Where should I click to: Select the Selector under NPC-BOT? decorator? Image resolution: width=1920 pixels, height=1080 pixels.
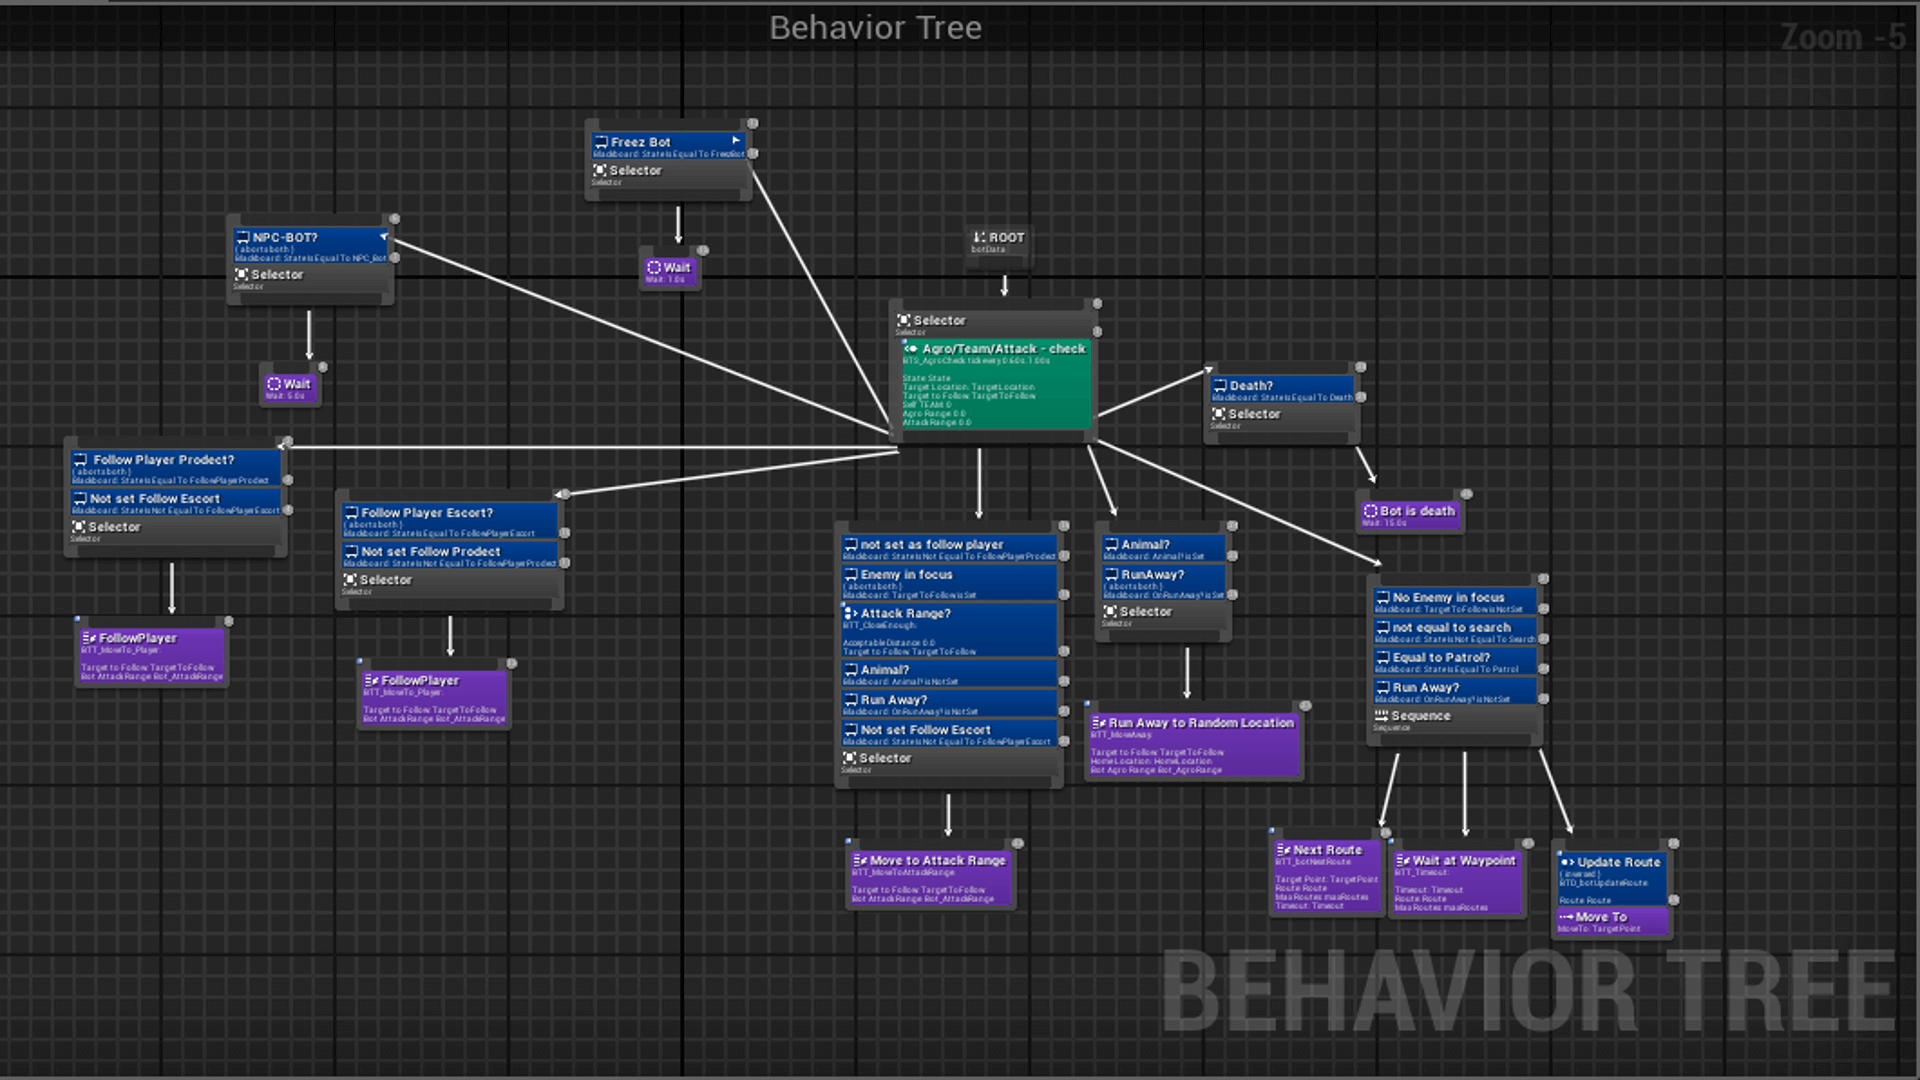311,278
